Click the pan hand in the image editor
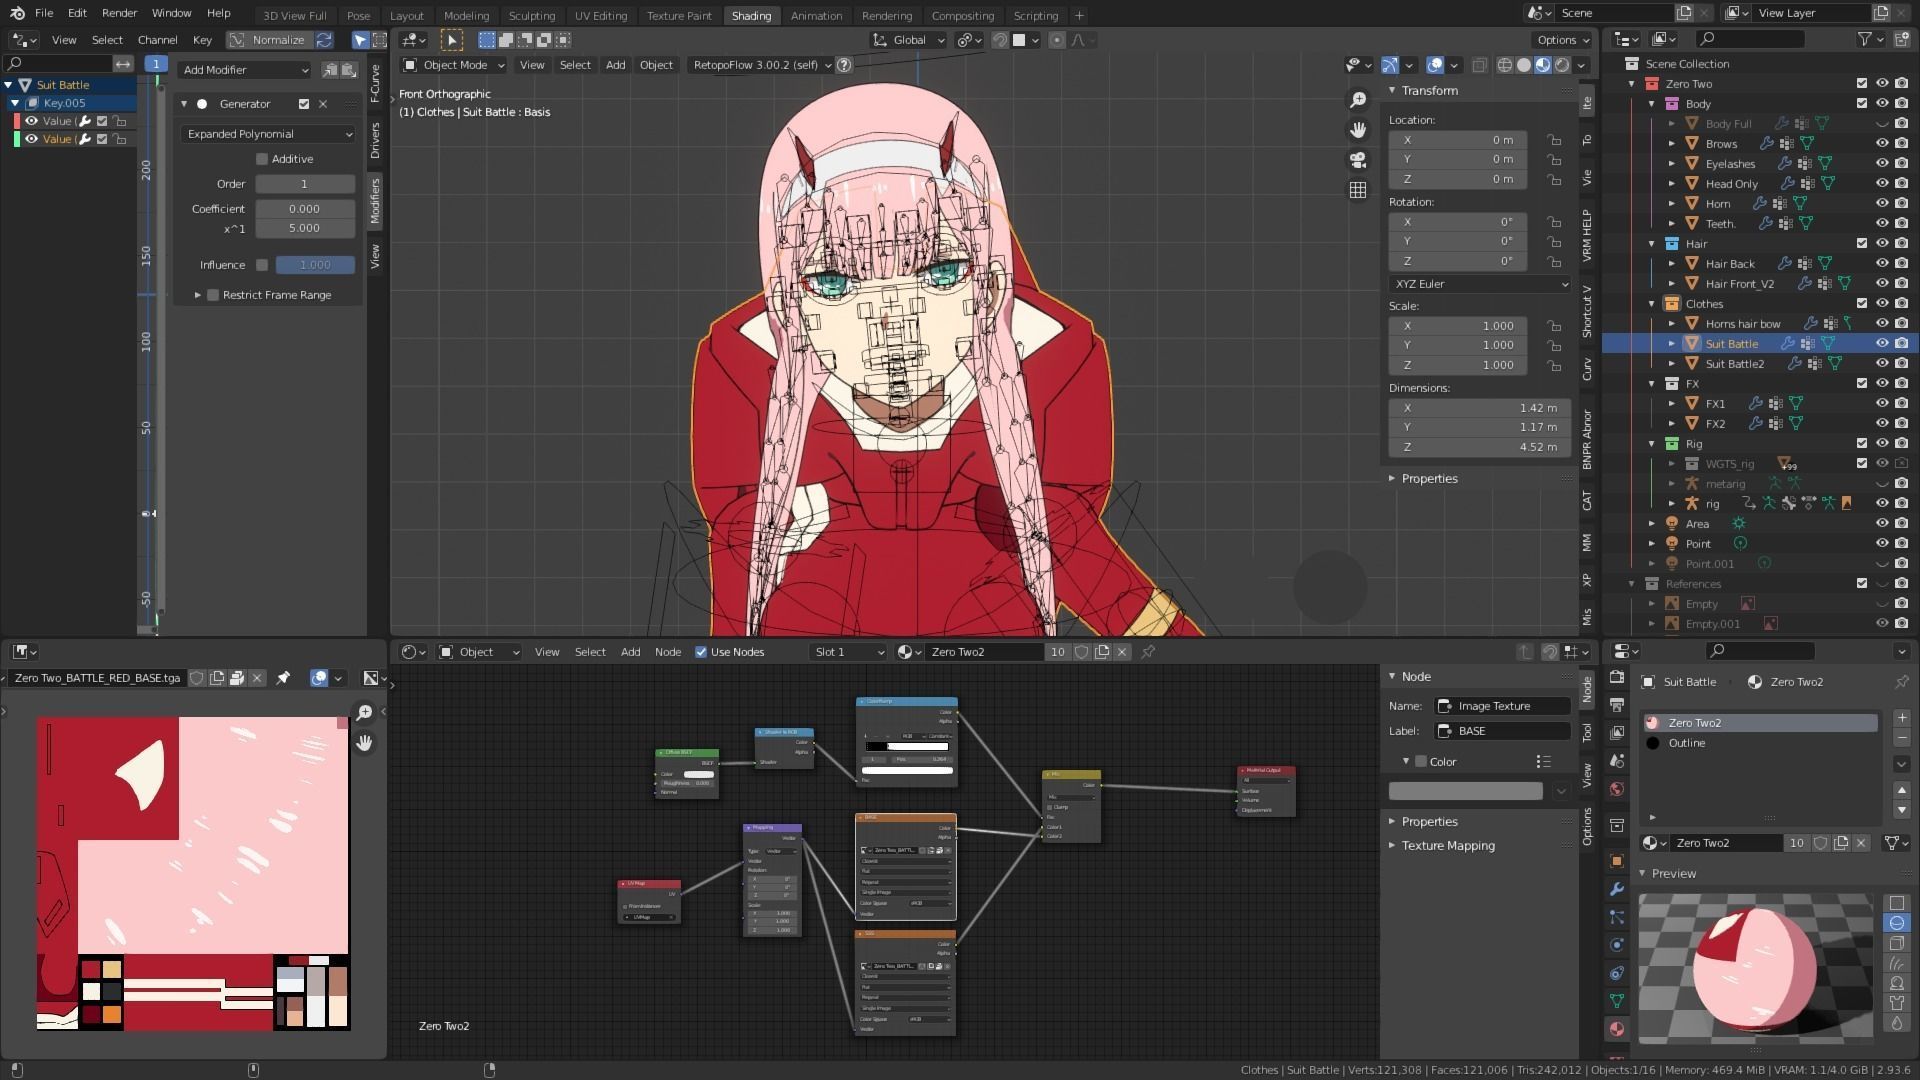The width and height of the screenshot is (1920, 1080). coord(364,743)
